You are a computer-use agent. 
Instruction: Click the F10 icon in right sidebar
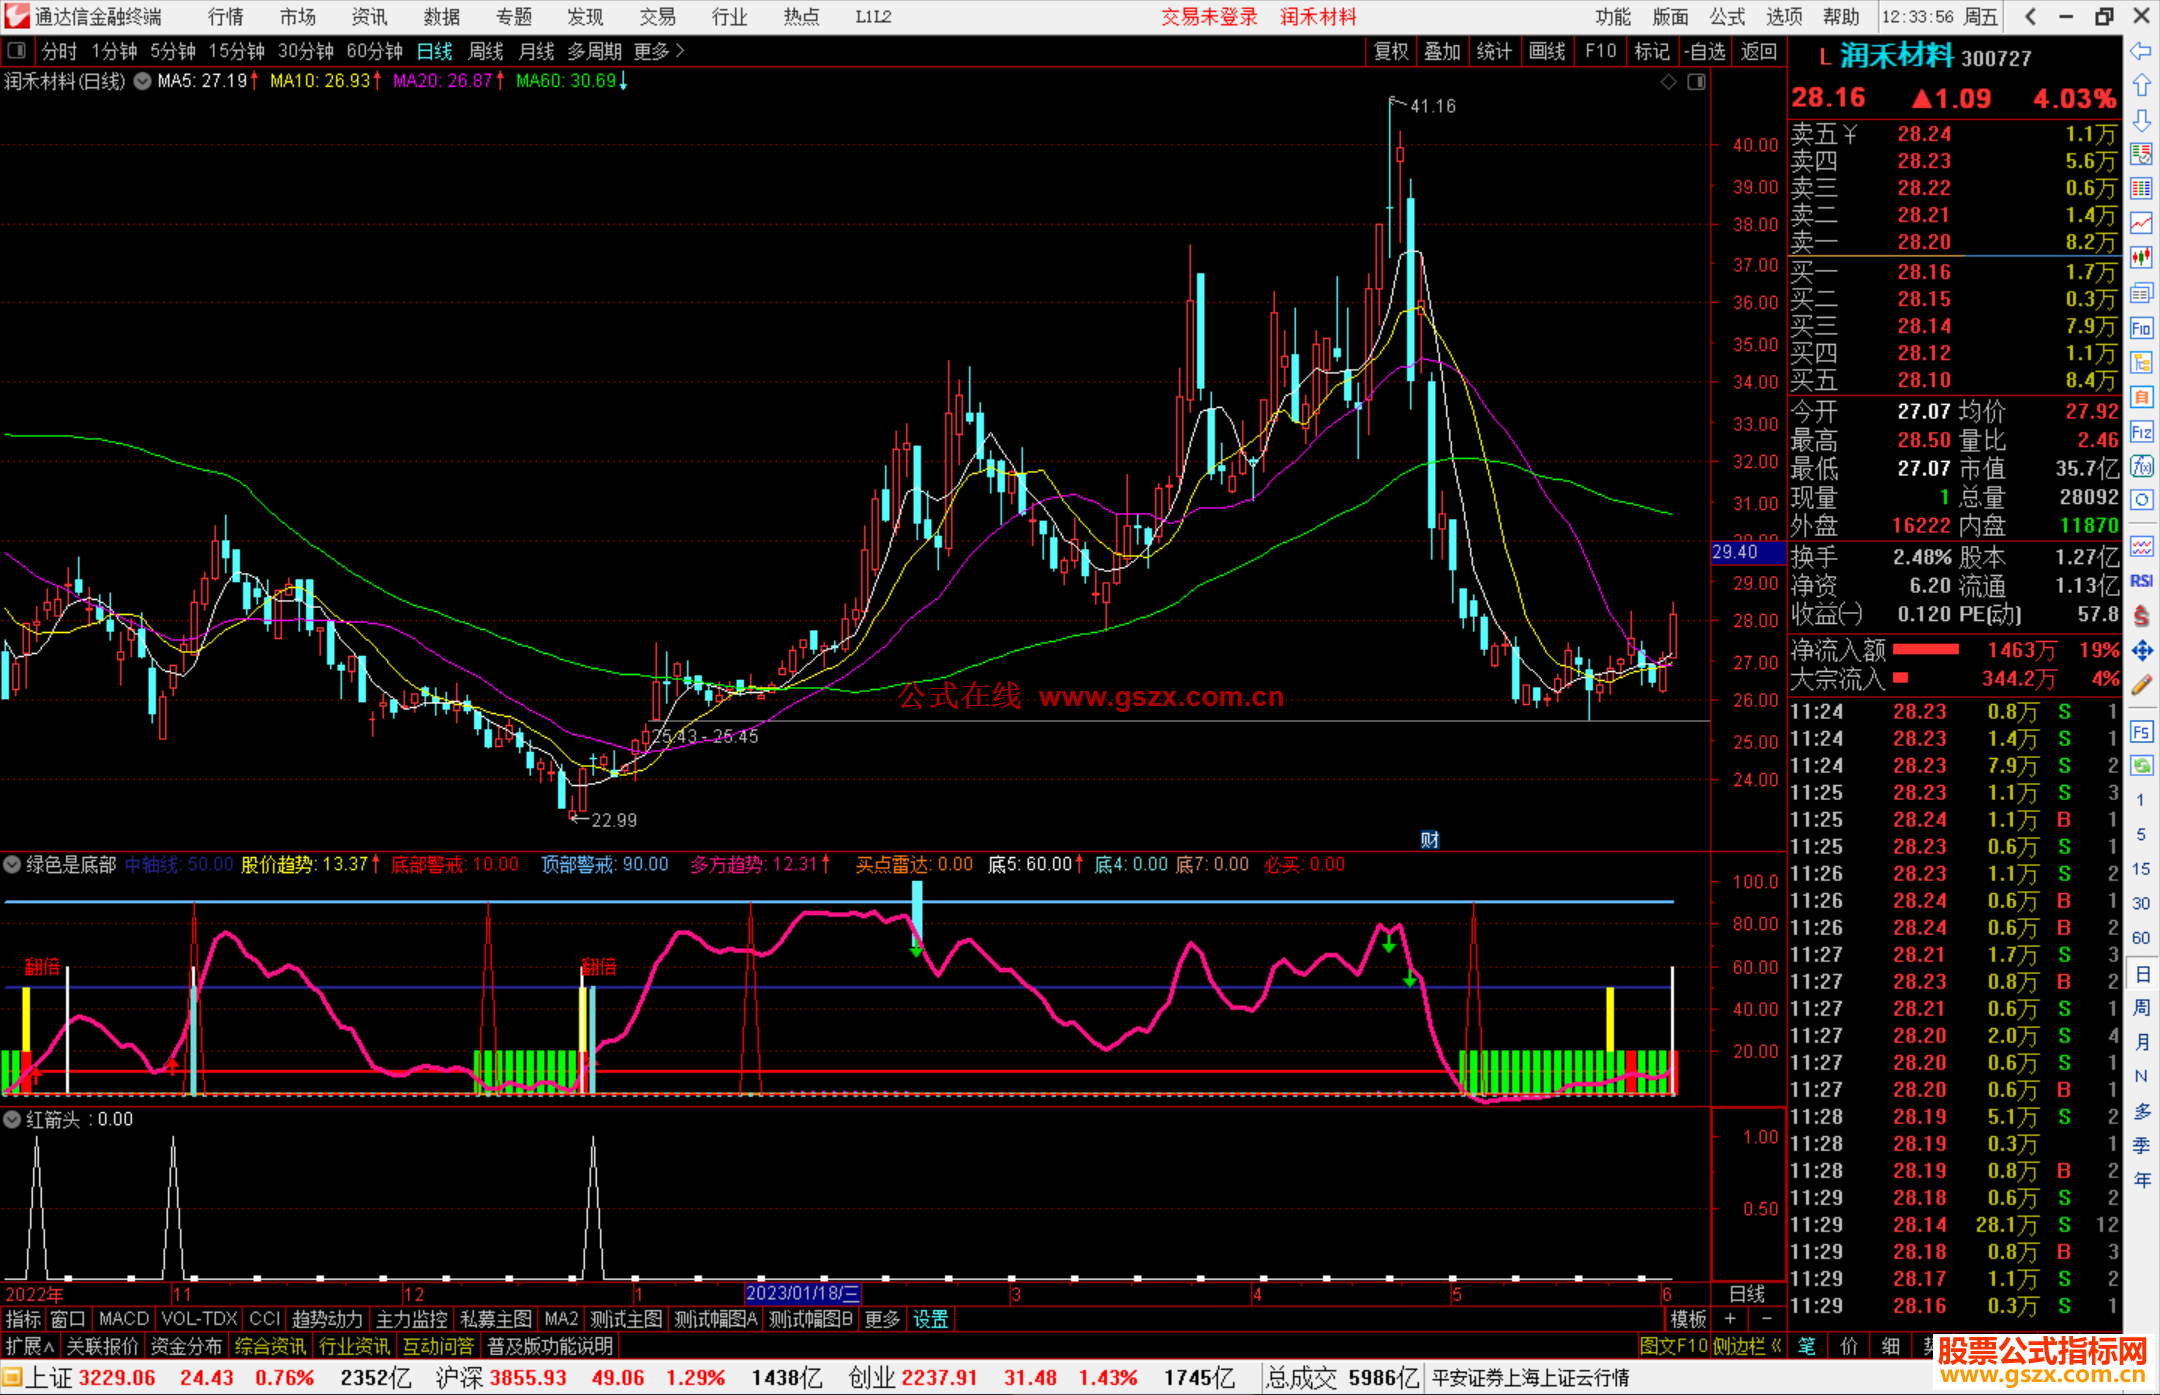pyautogui.click(x=2141, y=328)
